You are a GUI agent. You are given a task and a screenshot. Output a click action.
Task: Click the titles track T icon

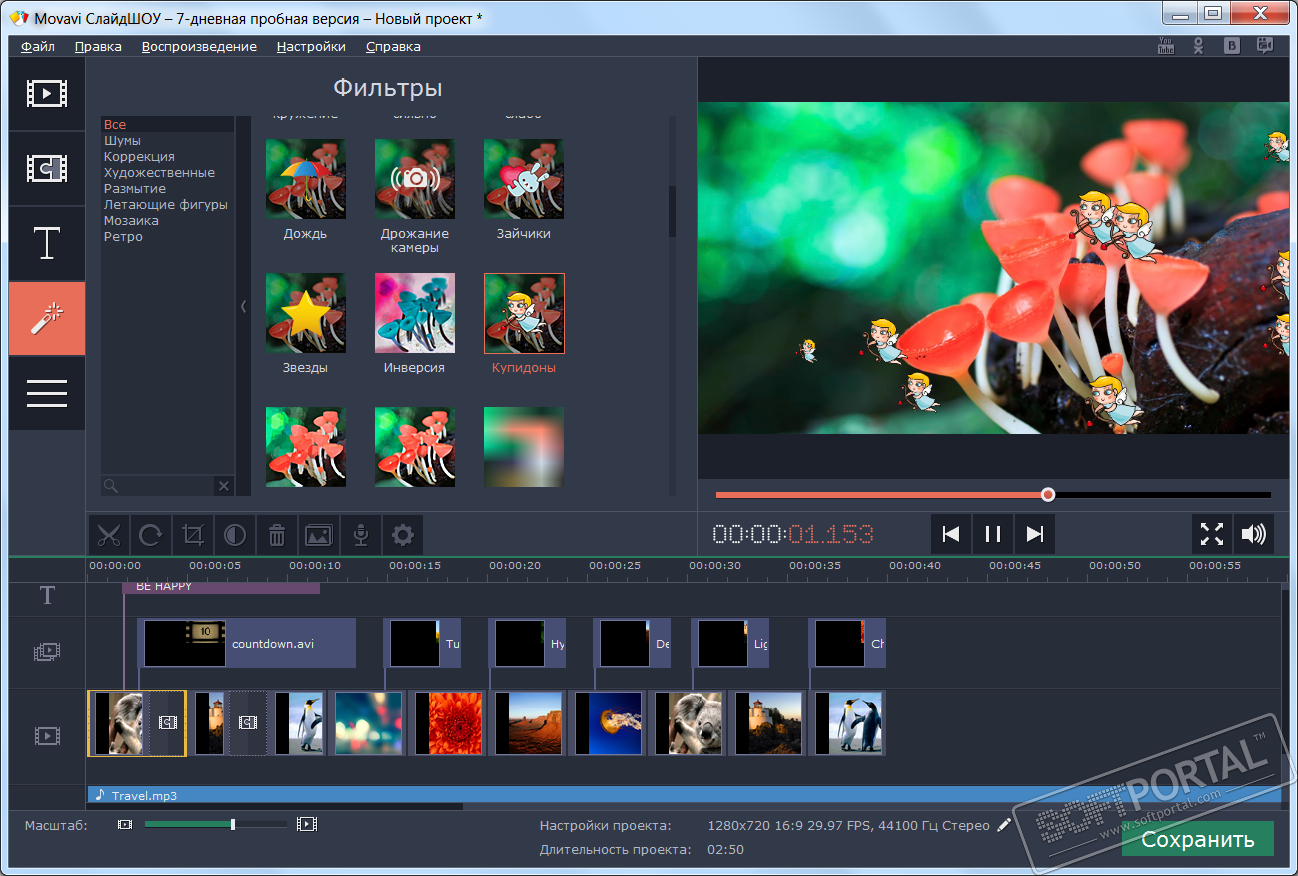47,596
